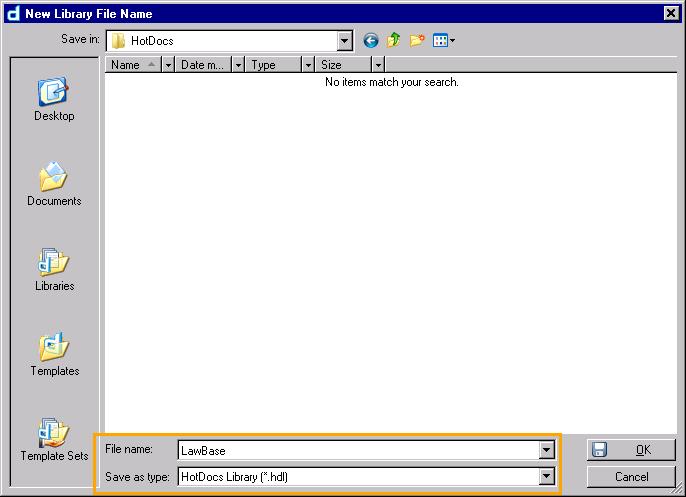
Task: Expand the Save in folder dropdown
Action: [344, 41]
